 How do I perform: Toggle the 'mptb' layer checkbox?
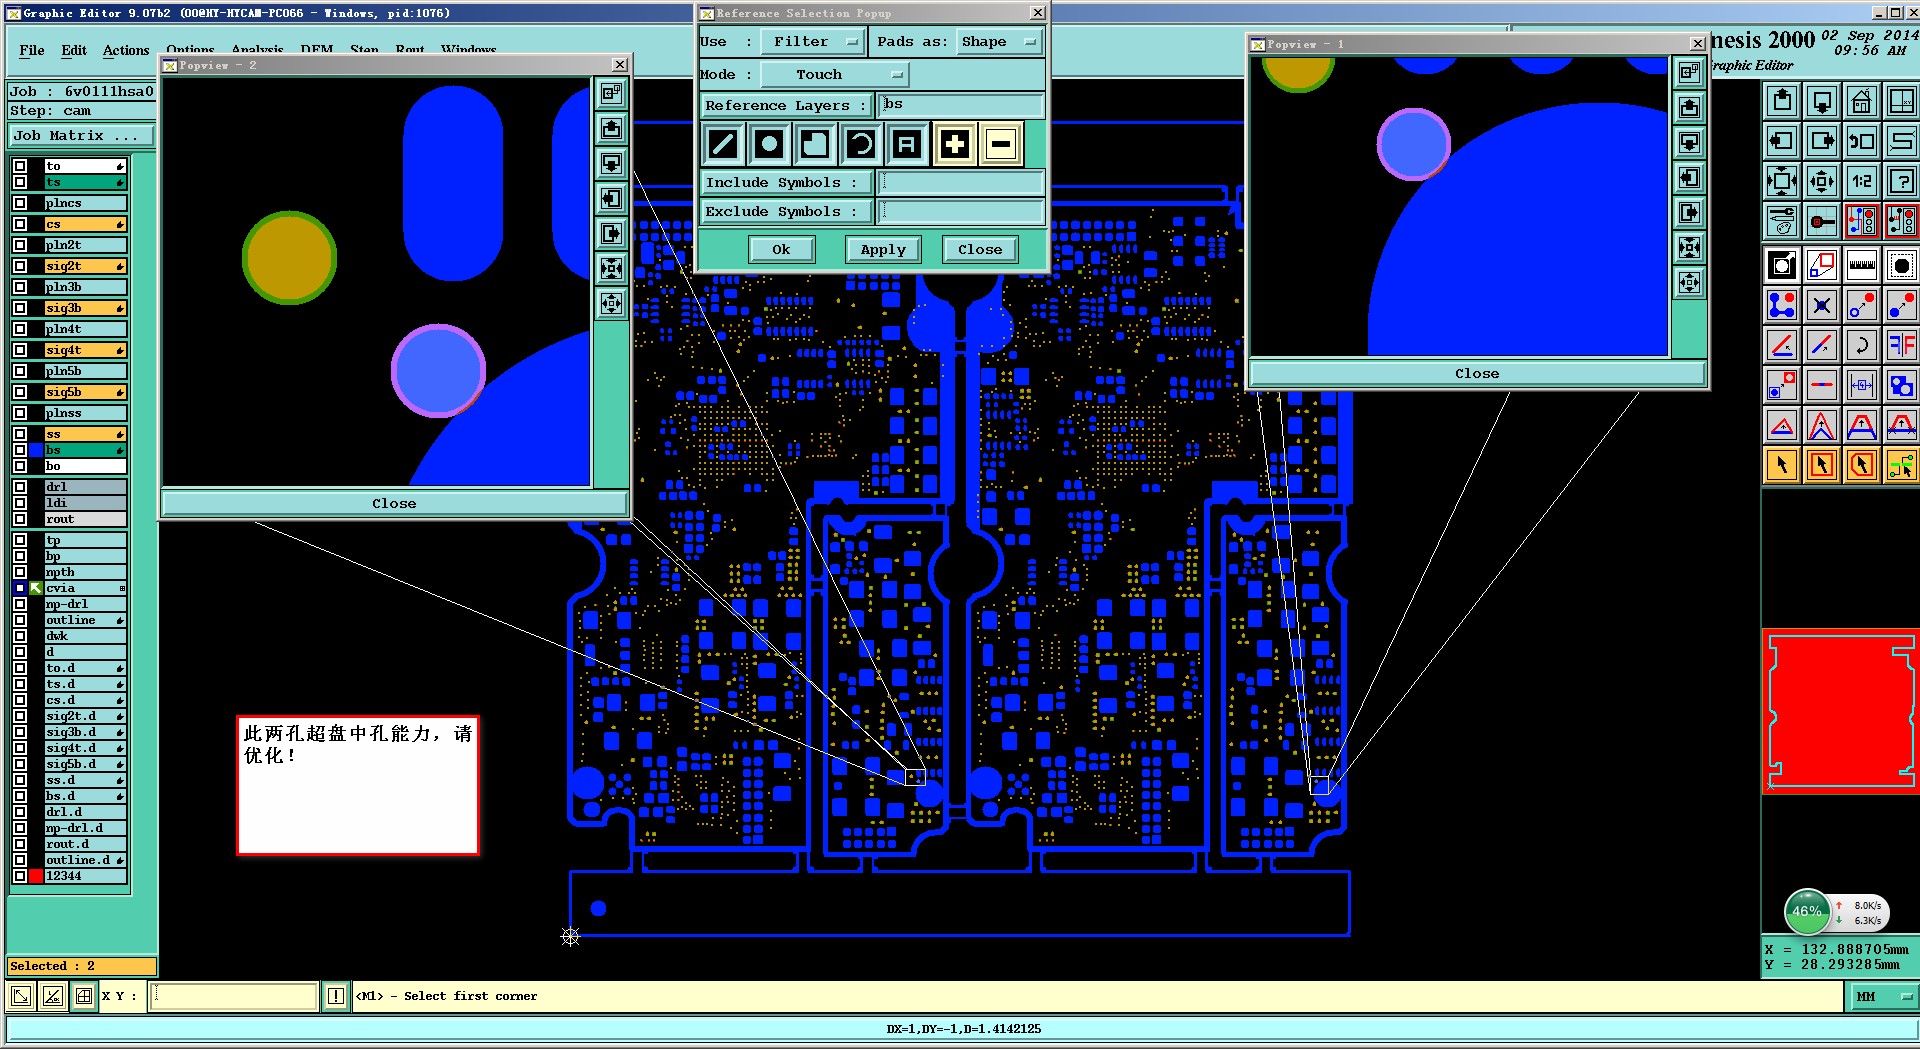(x=20, y=572)
